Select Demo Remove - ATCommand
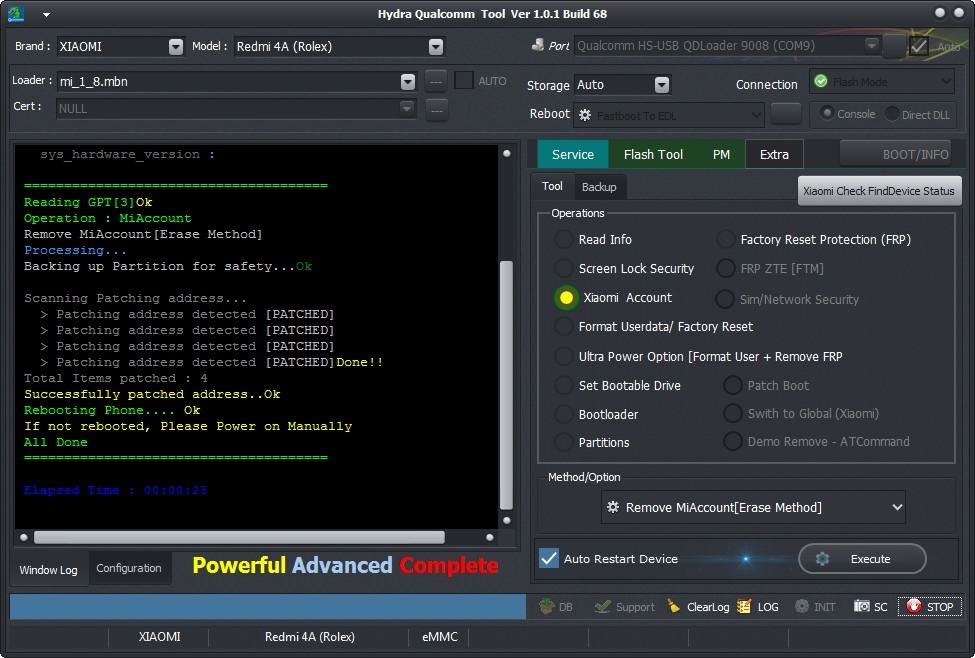The width and height of the screenshot is (975, 658). pos(732,442)
